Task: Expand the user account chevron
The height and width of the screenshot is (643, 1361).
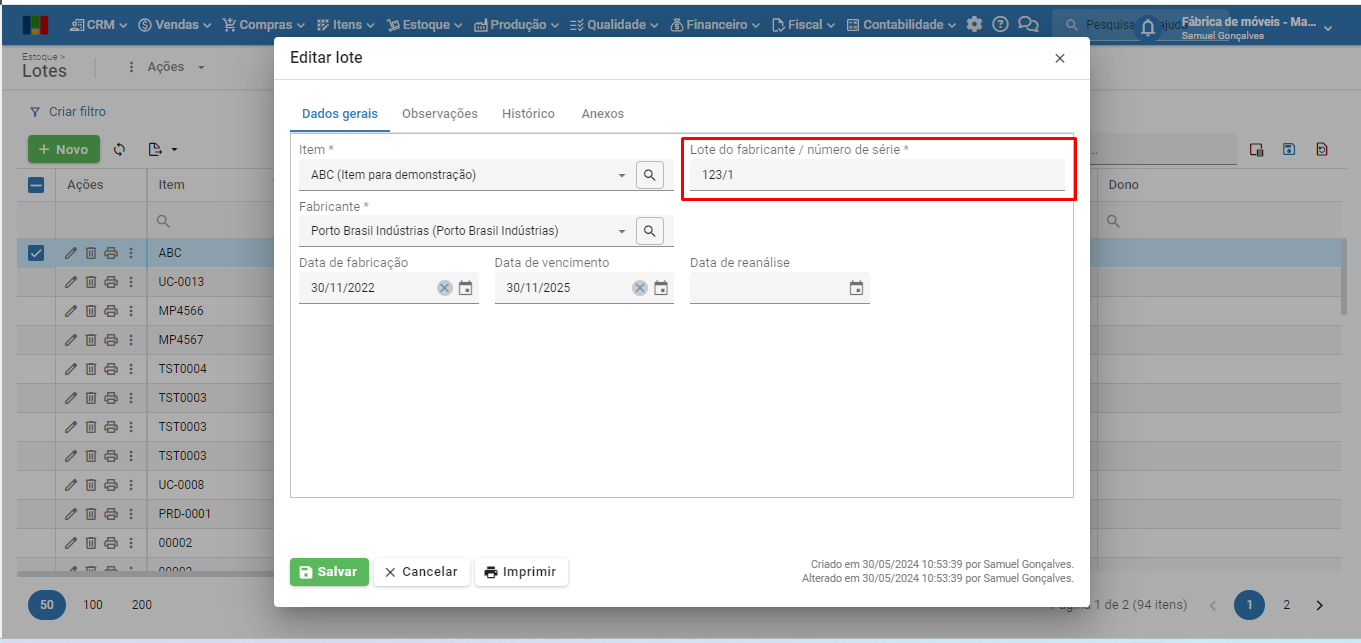Action: point(1328,28)
